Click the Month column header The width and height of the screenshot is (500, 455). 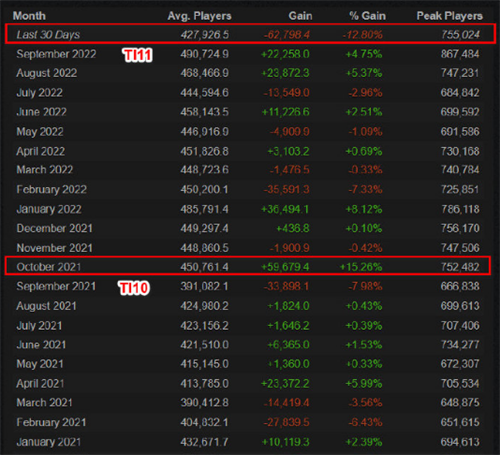coord(29,16)
